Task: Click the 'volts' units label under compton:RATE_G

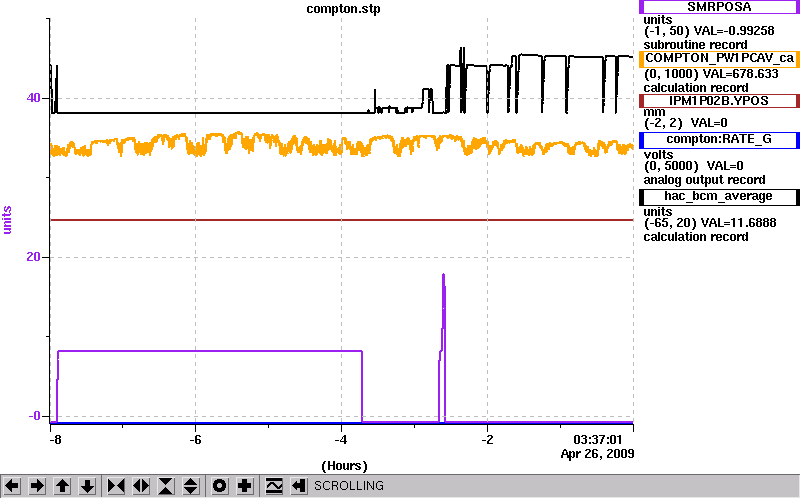Action: [658, 155]
